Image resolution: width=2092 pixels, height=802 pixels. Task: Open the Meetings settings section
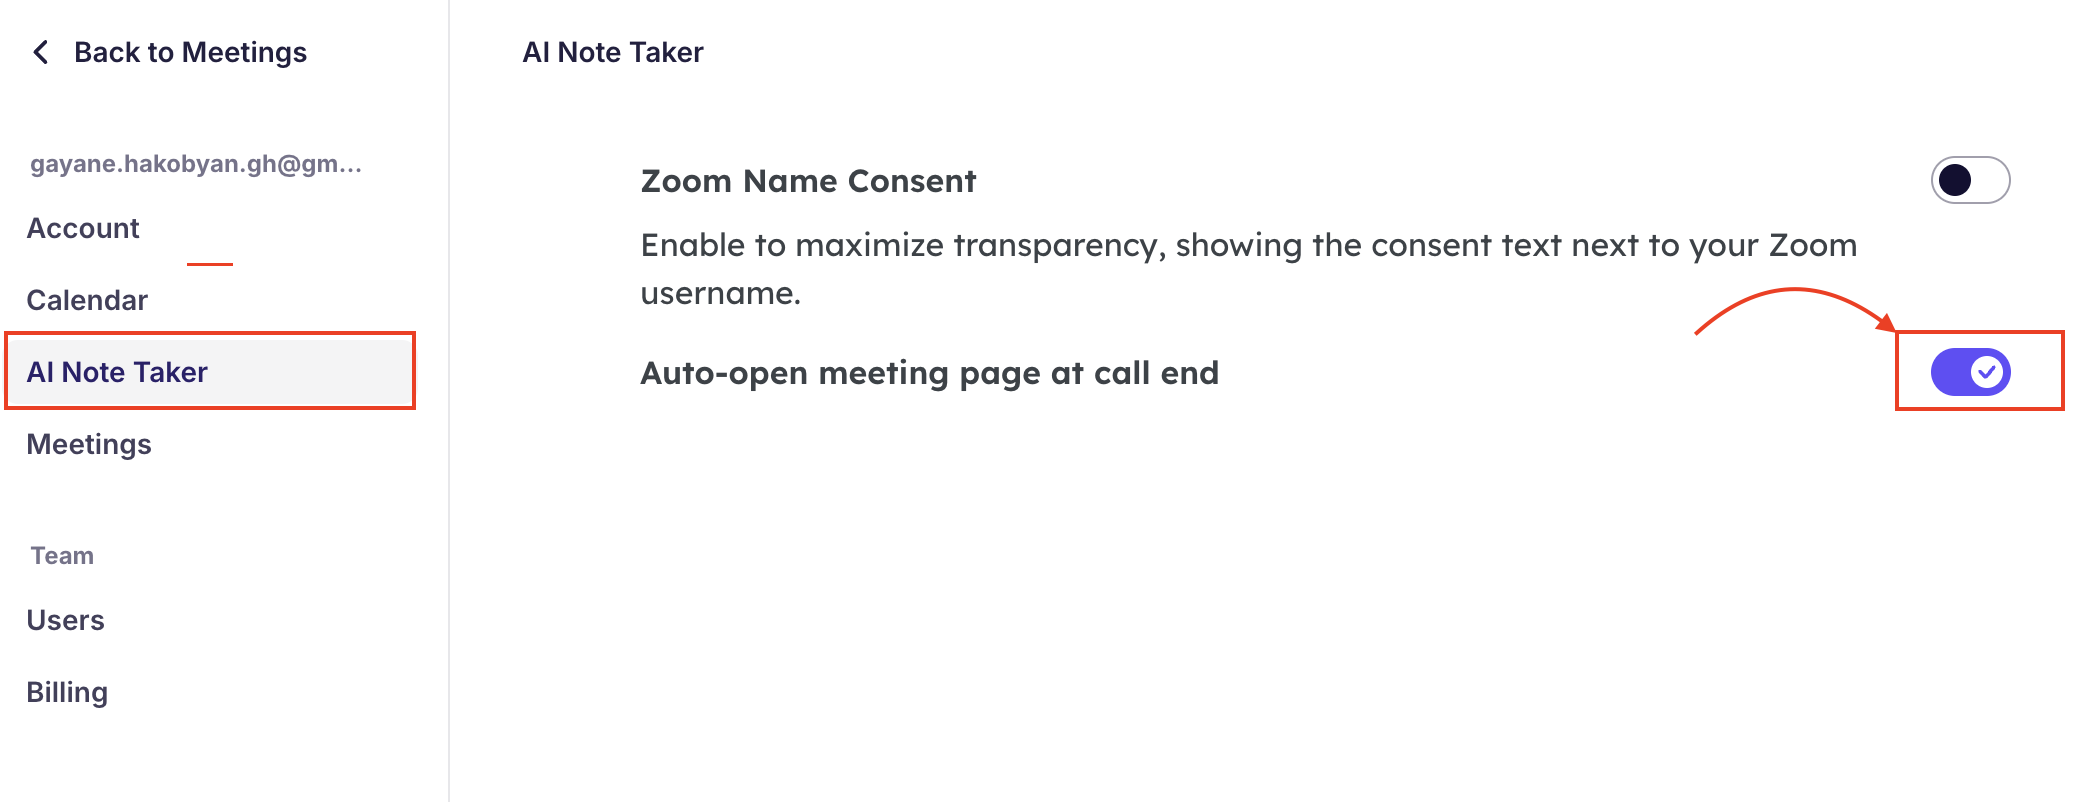click(x=89, y=444)
